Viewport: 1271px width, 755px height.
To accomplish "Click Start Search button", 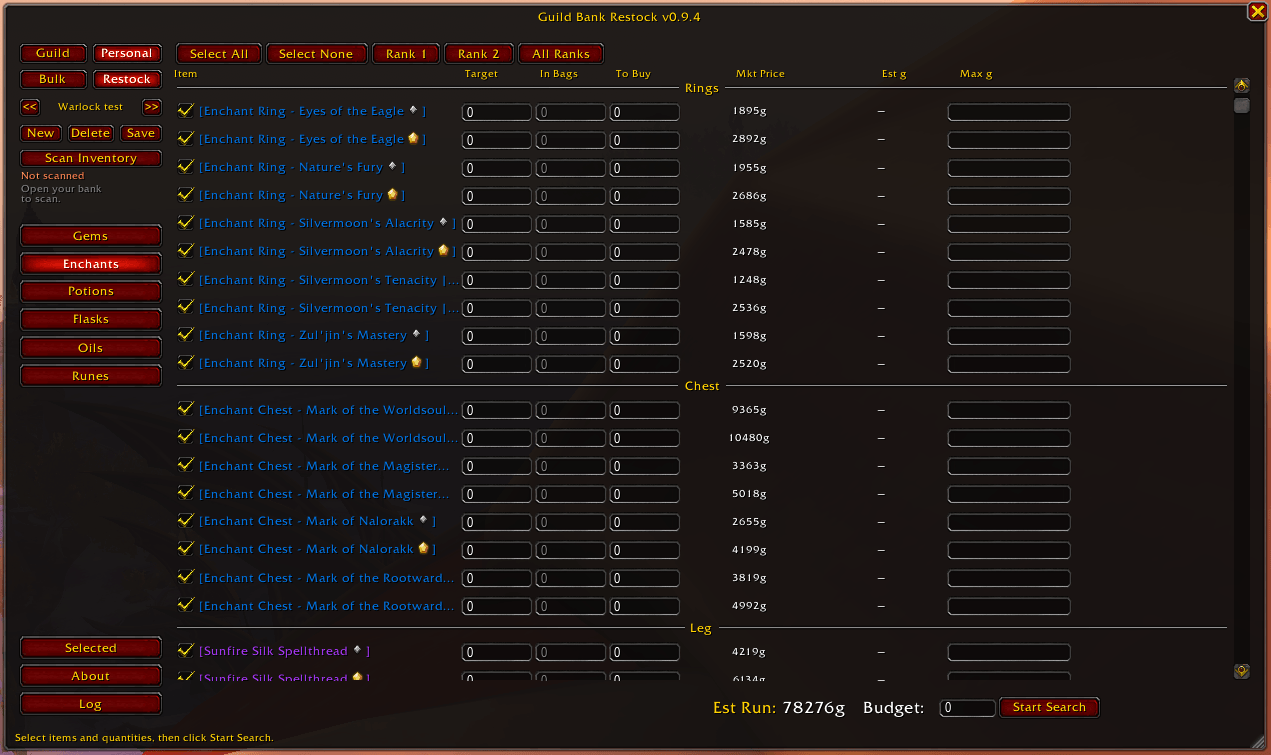I will pyautogui.click(x=1049, y=707).
